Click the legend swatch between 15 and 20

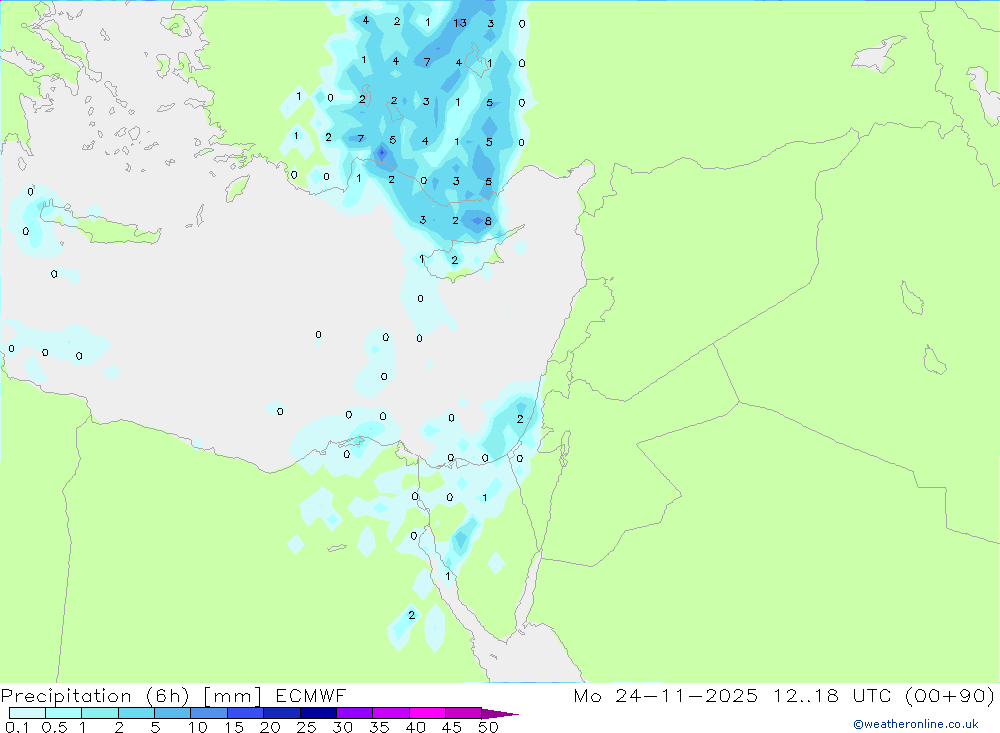tap(246, 713)
